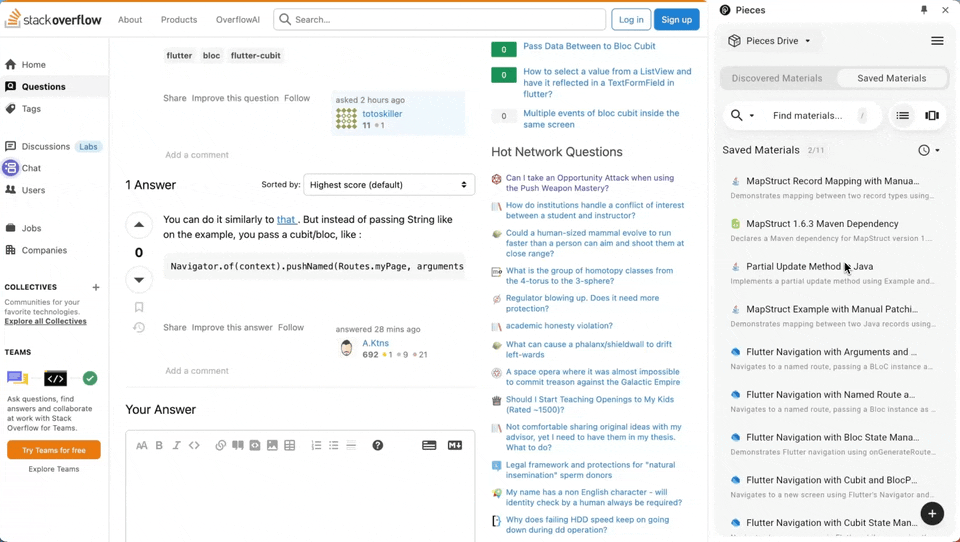
Task: Insert image in answer editor
Action: click(272, 445)
